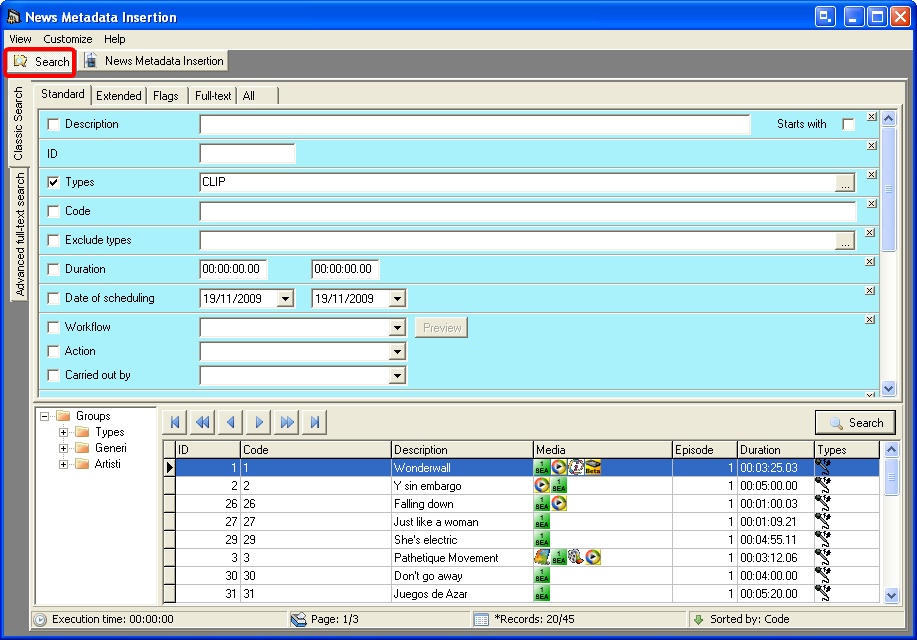Open Types browse ellipsis button
The height and width of the screenshot is (640, 917).
click(x=845, y=183)
